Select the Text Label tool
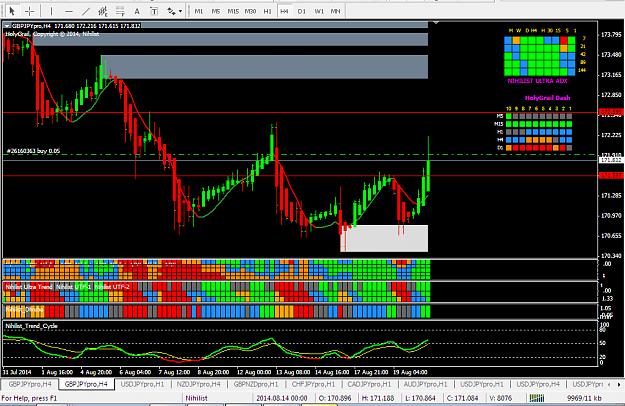625x406 pixels. pyautogui.click(x=154, y=11)
